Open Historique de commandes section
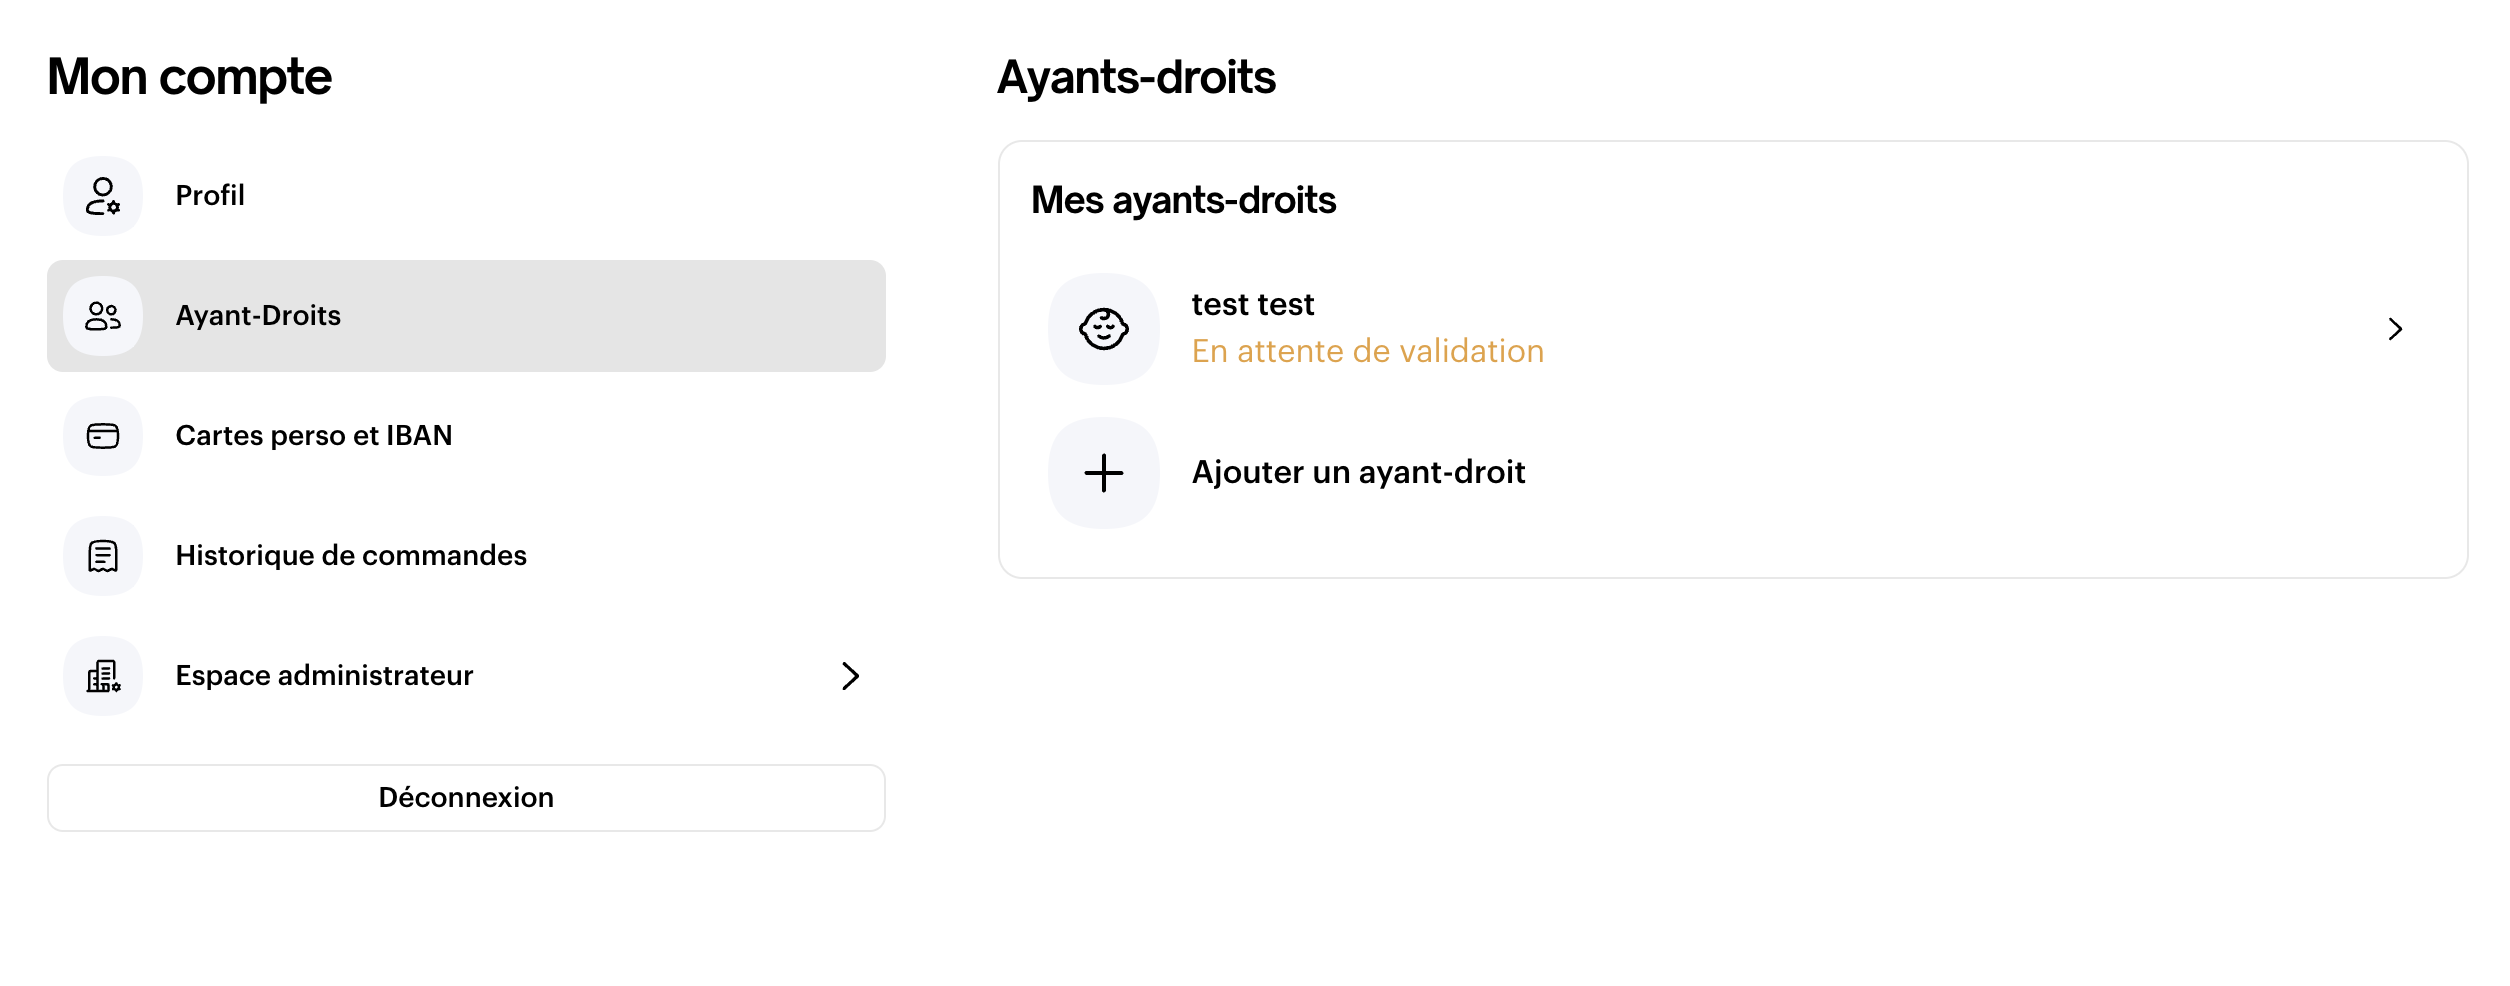Viewport: 2510px width, 986px height. [351, 556]
